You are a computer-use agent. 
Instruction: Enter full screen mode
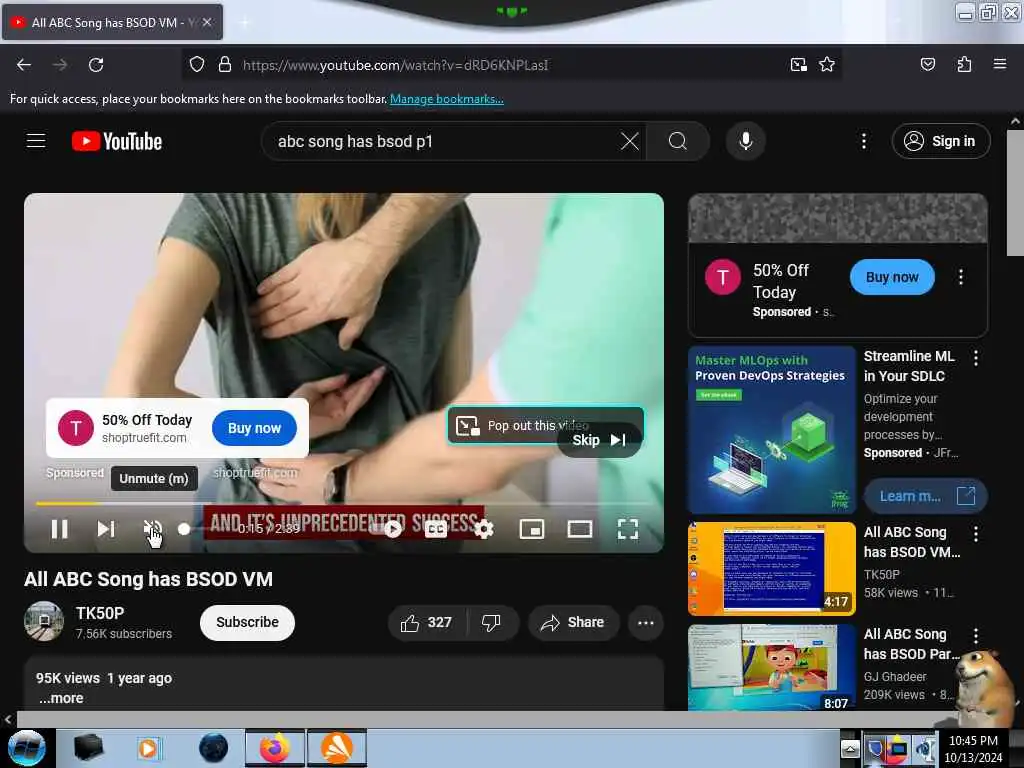point(628,529)
